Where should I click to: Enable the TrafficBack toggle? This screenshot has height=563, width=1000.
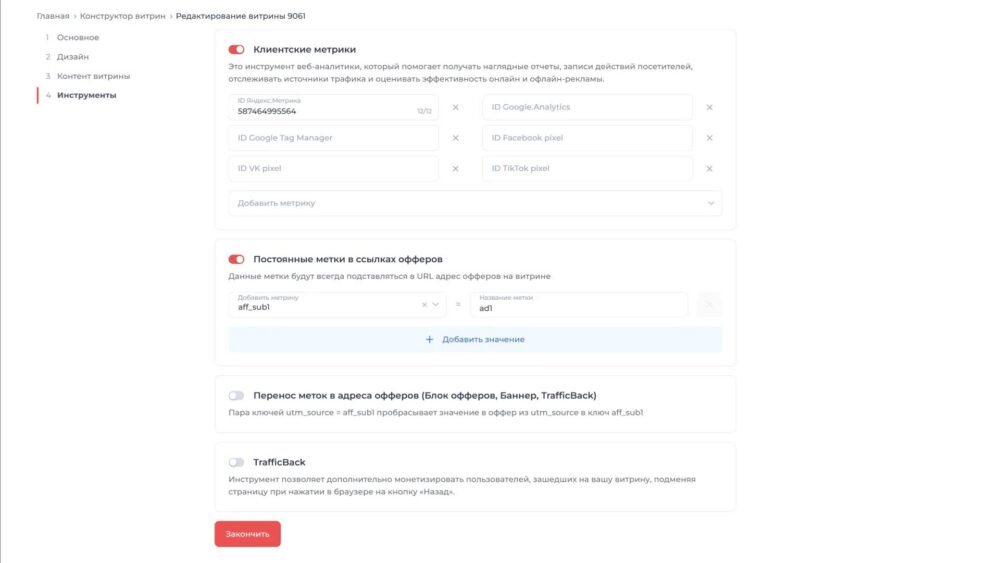click(x=237, y=462)
